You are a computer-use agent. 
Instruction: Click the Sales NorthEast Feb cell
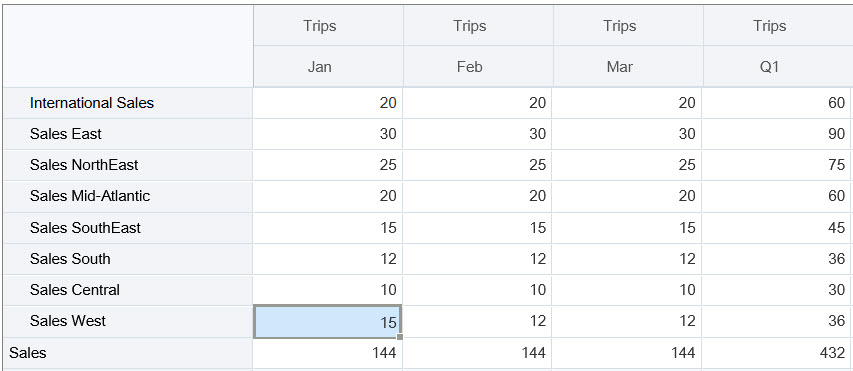[477, 165]
